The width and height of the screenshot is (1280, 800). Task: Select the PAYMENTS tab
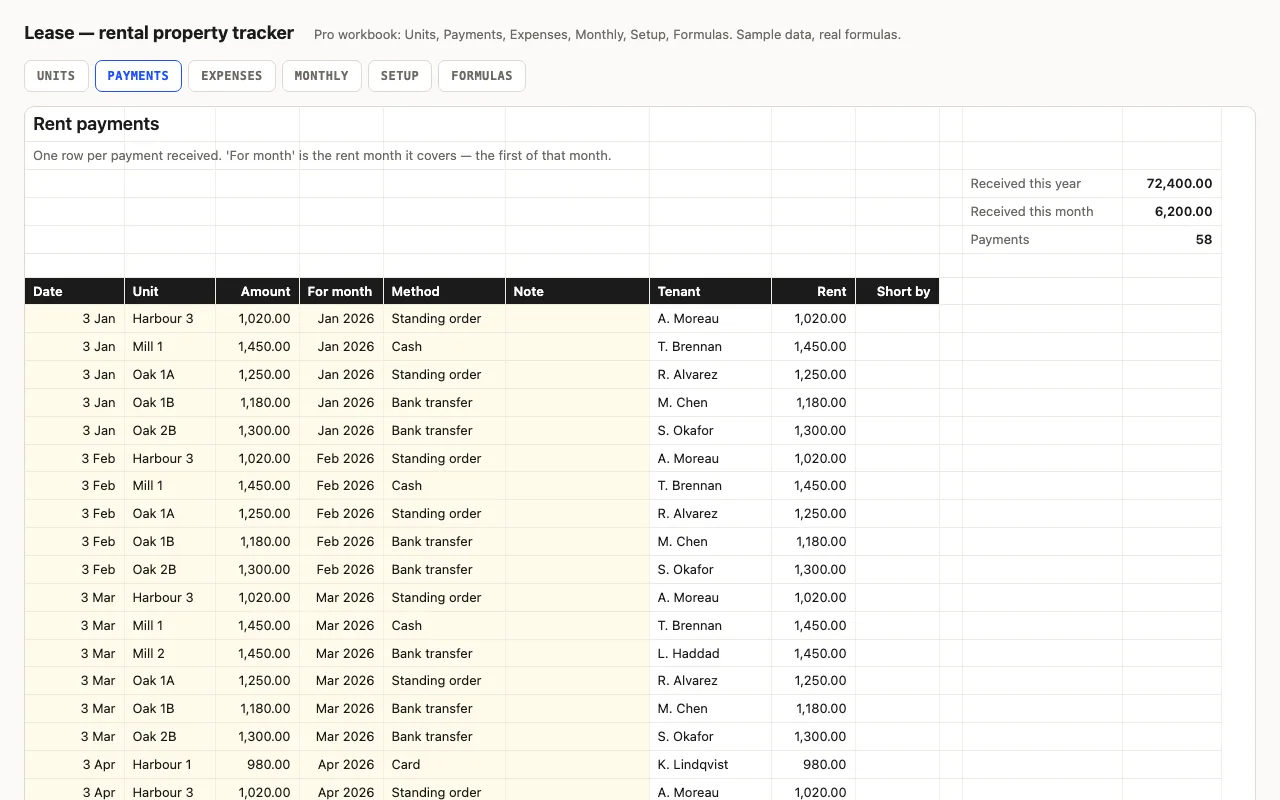pos(138,76)
